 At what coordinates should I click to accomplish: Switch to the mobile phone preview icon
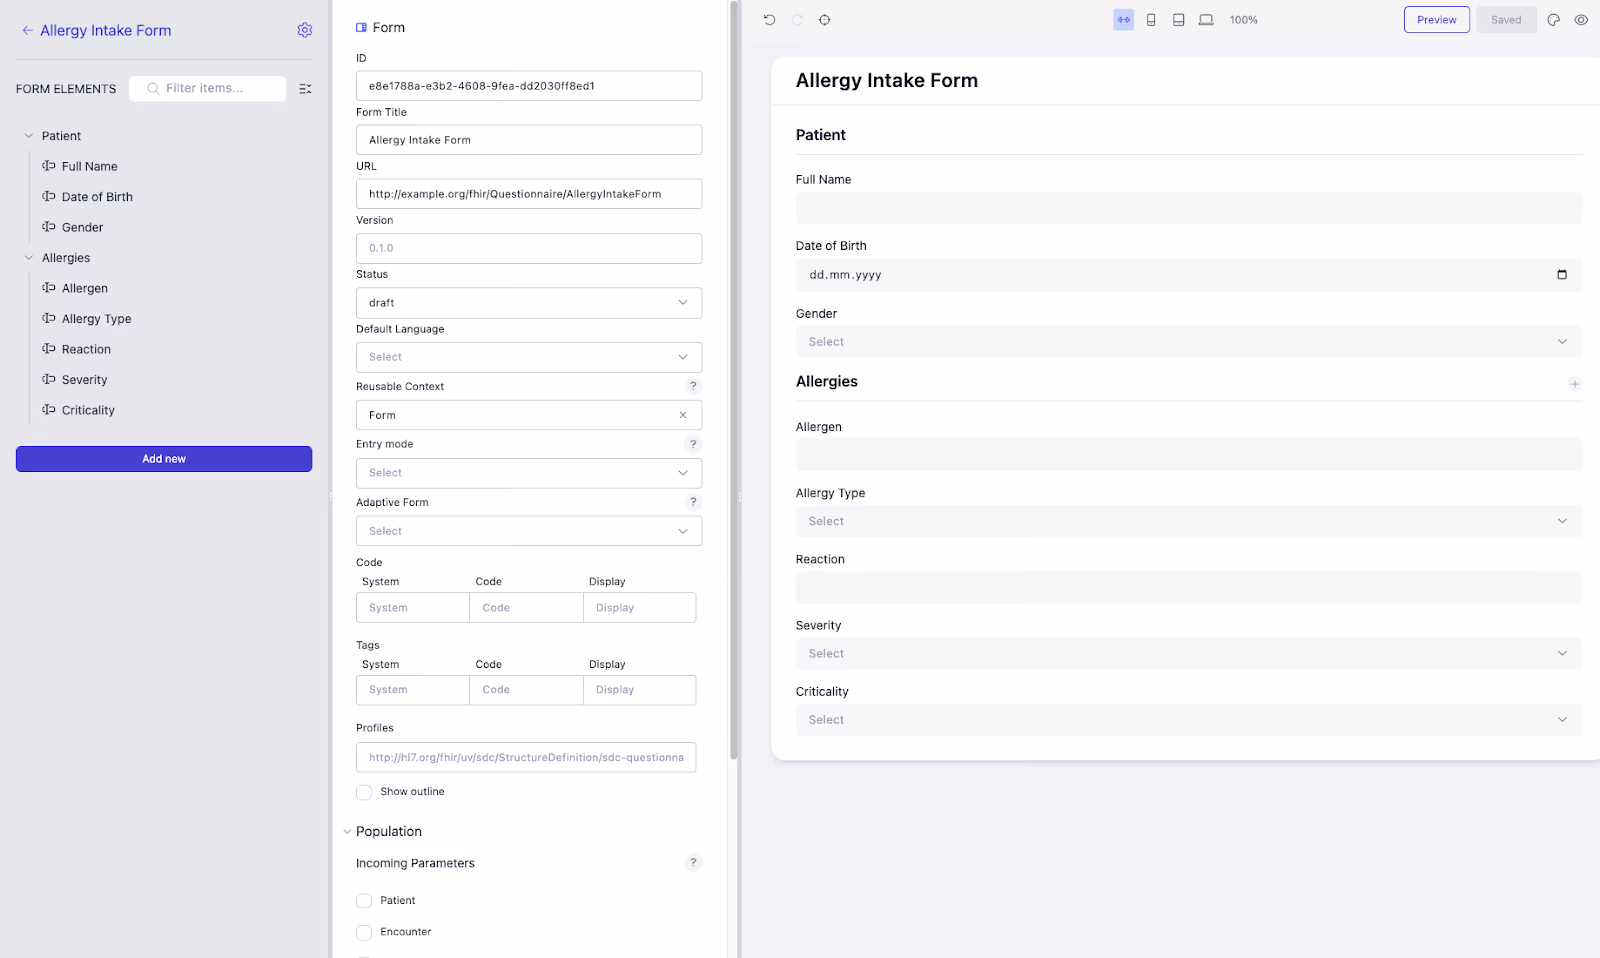point(1151,20)
